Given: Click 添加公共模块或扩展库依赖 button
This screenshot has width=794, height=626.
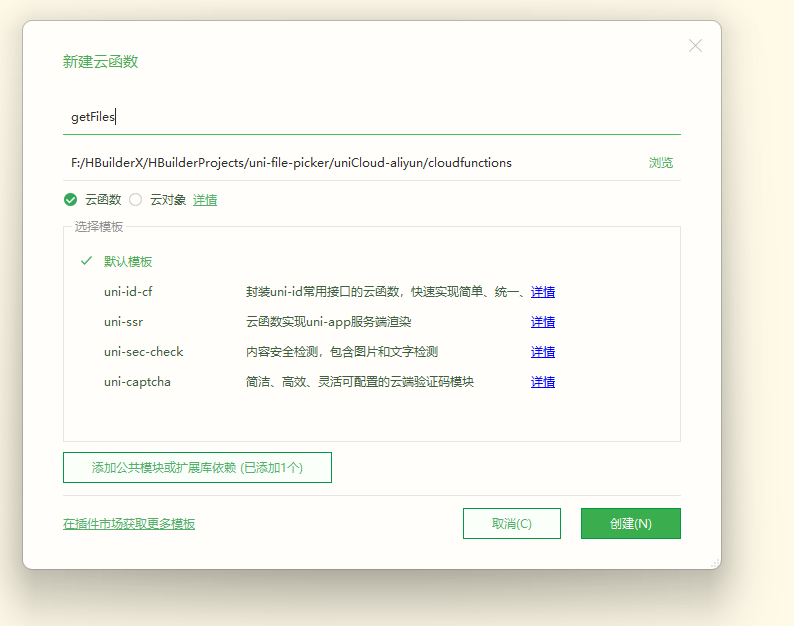Looking at the screenshot, I should 197,467.
